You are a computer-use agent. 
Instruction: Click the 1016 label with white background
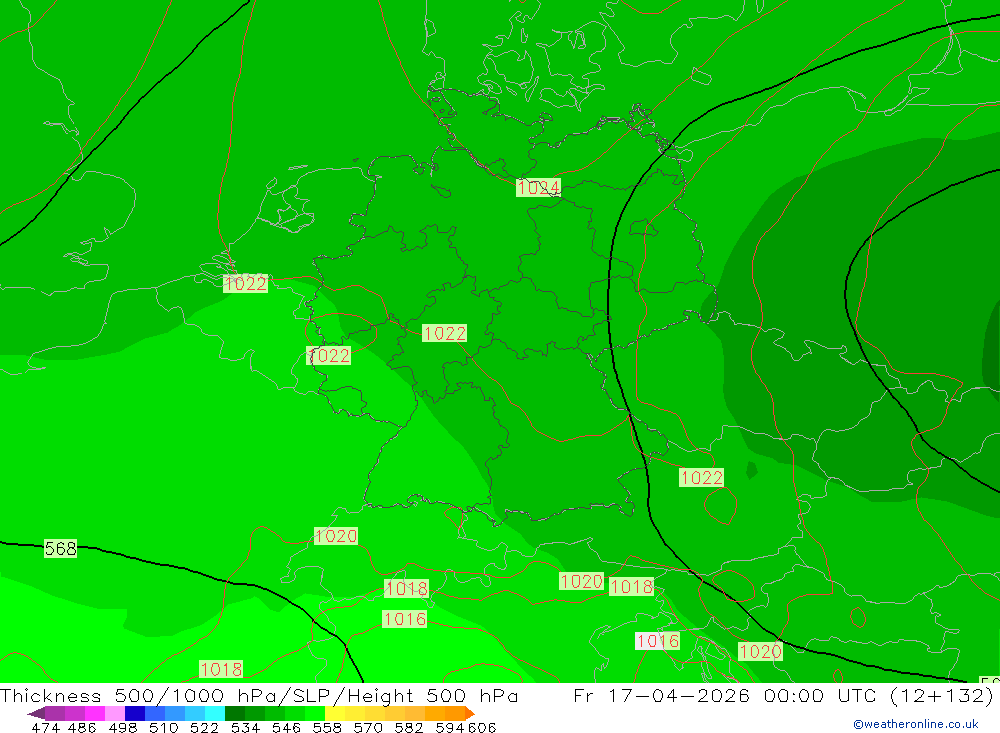pos(657,641)
